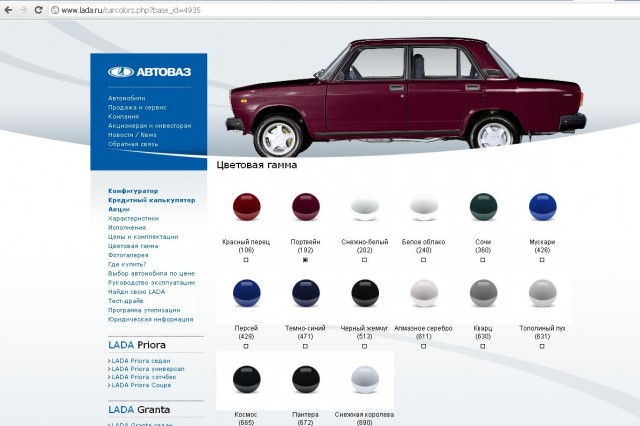This screenshot has height=426, width=640.
Task: Reload the page with refresh icon
Action: click(x=38, y=10)
